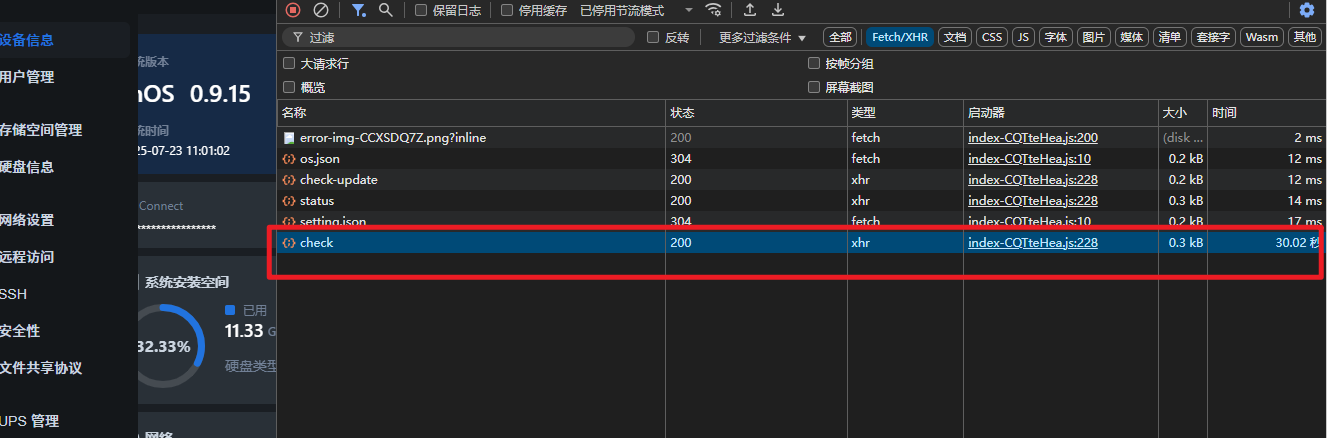Select the 清单 filter type
Screen dimensions: 1327x438
pos(1169,37)
